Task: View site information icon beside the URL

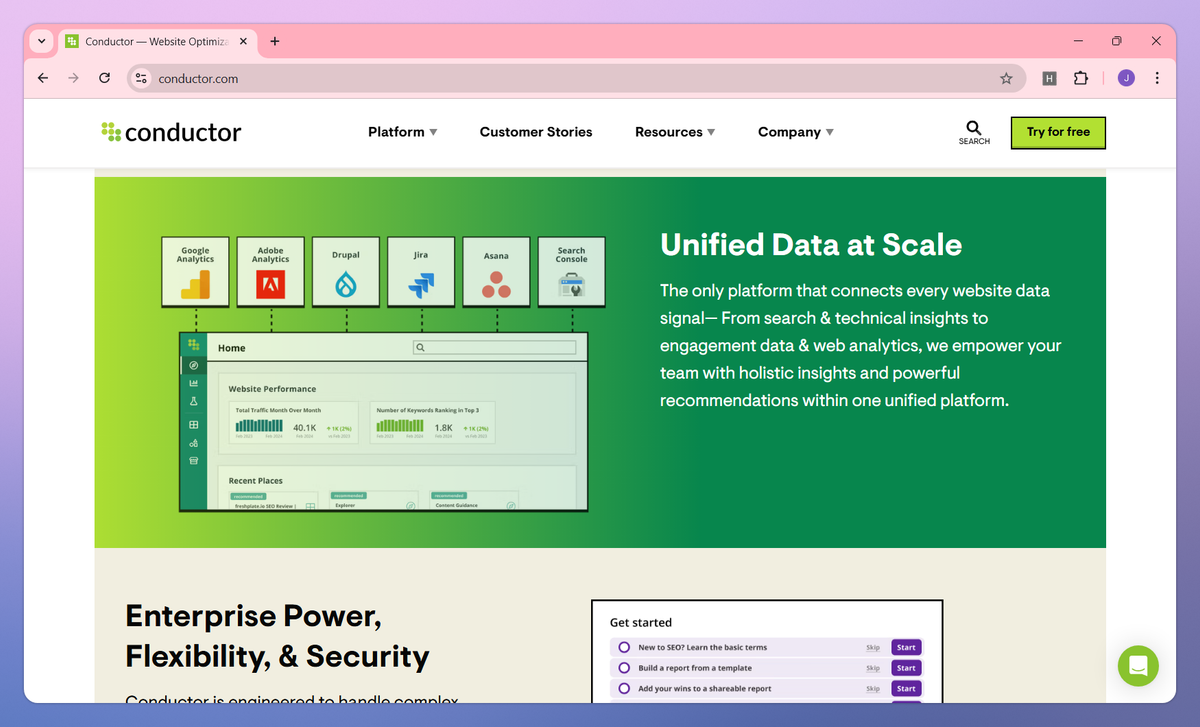Action: [x=141, y=78]
